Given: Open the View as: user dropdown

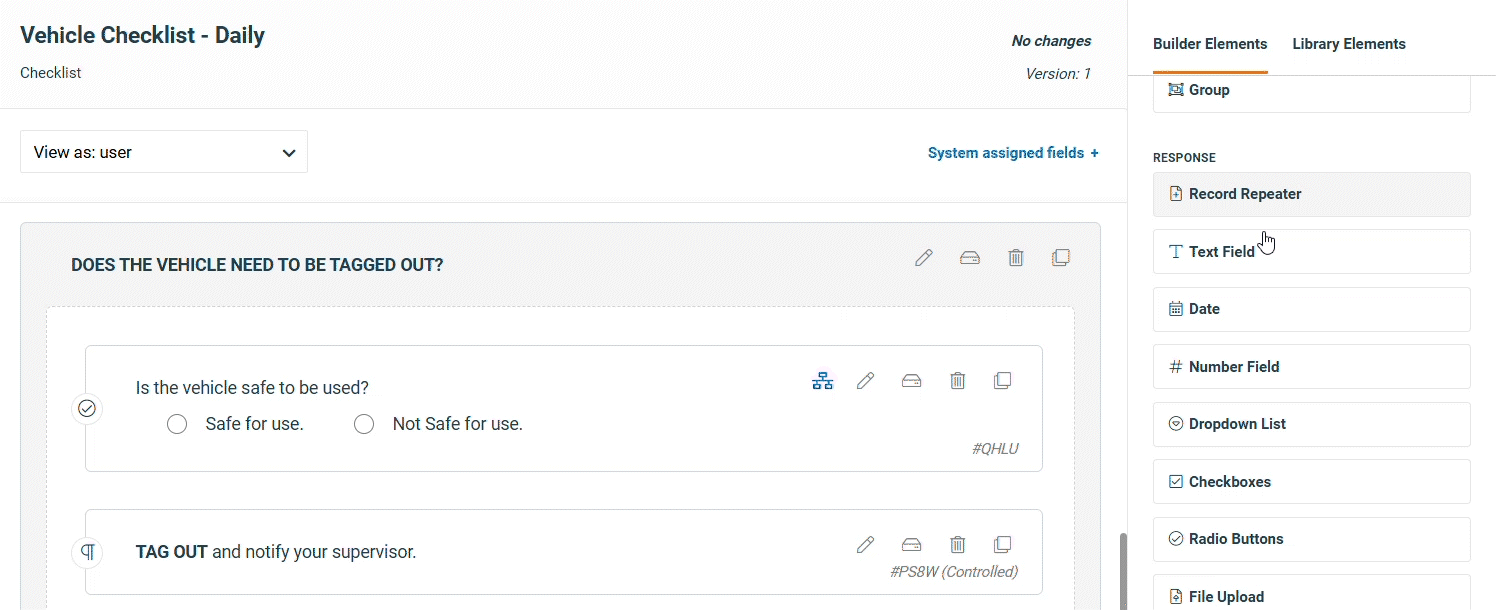Looking at the screenshot, I should coord(164,153).
